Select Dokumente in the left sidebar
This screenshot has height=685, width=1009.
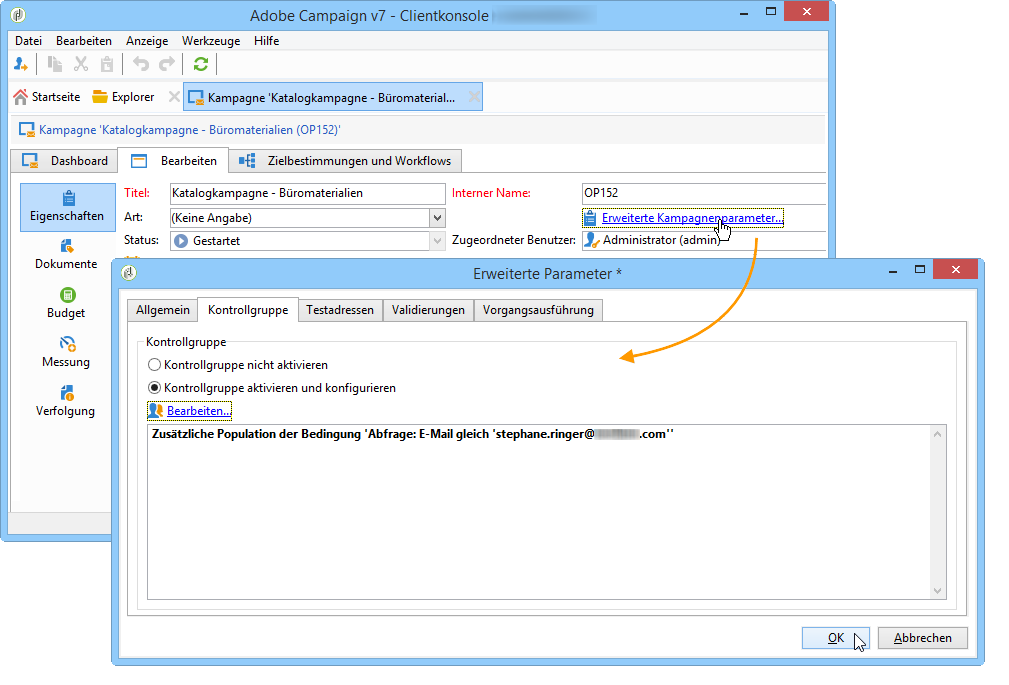pyautogui.click(x=66, y=254)
